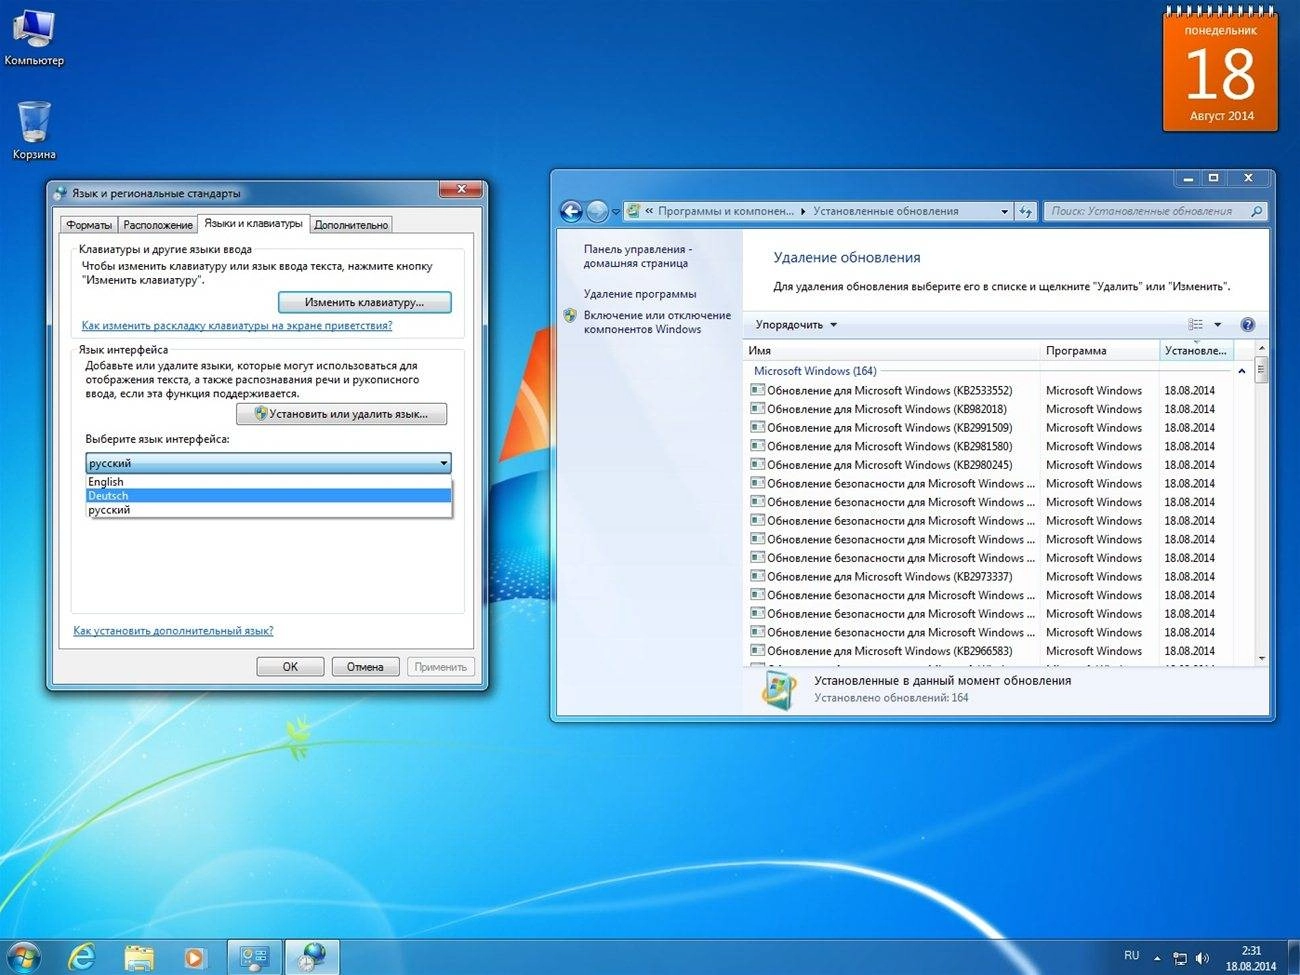Open Как установить дополнительный язык link
The height and width of the screenshot is (975, 1300).
(x=173, y=631)
